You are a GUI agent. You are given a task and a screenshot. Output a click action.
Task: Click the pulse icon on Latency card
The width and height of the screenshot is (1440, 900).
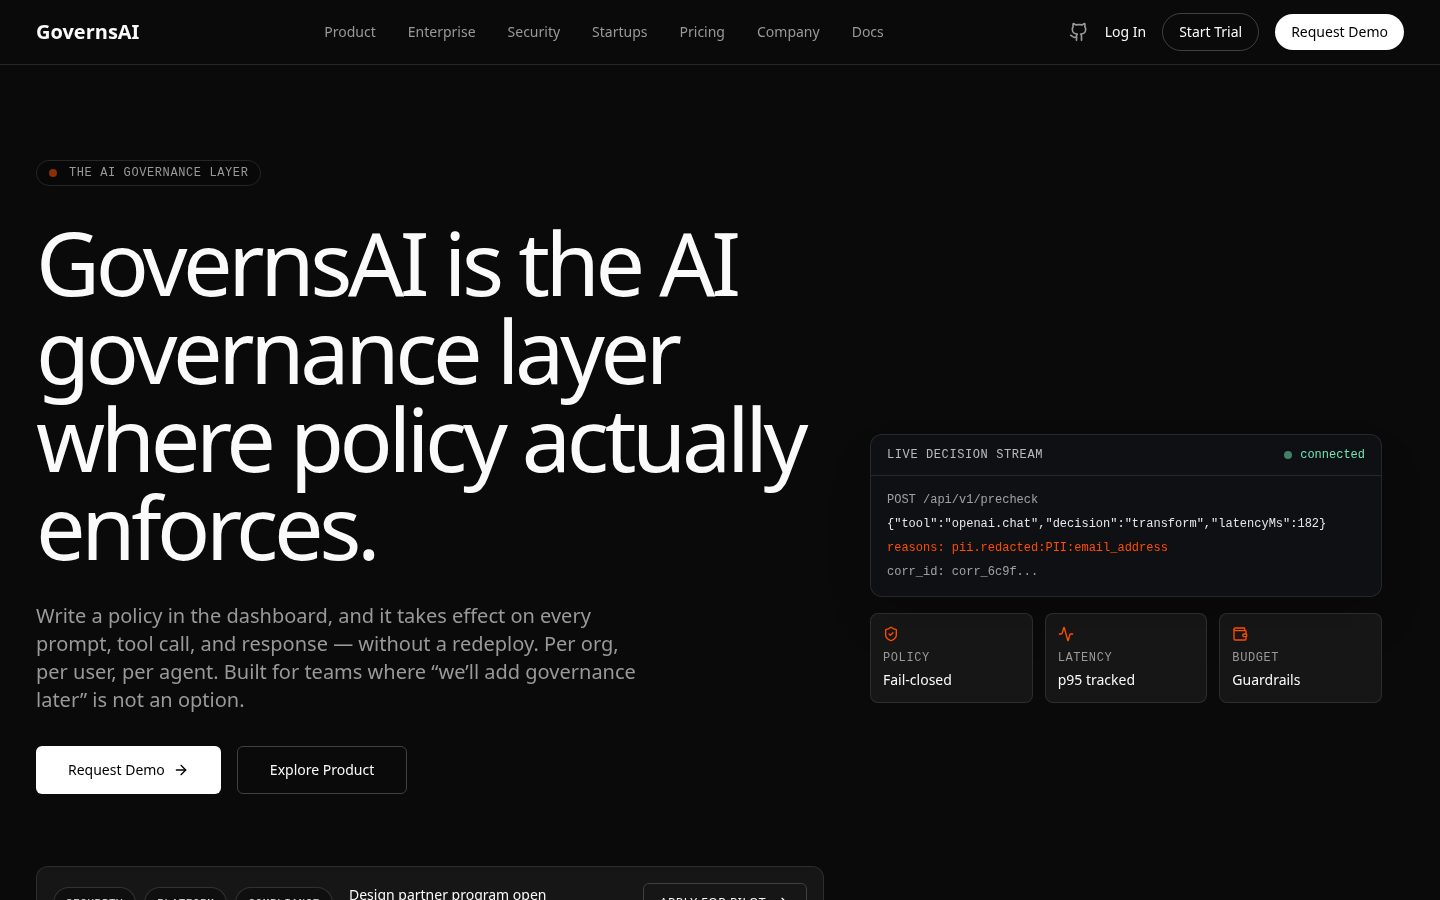1066,634
